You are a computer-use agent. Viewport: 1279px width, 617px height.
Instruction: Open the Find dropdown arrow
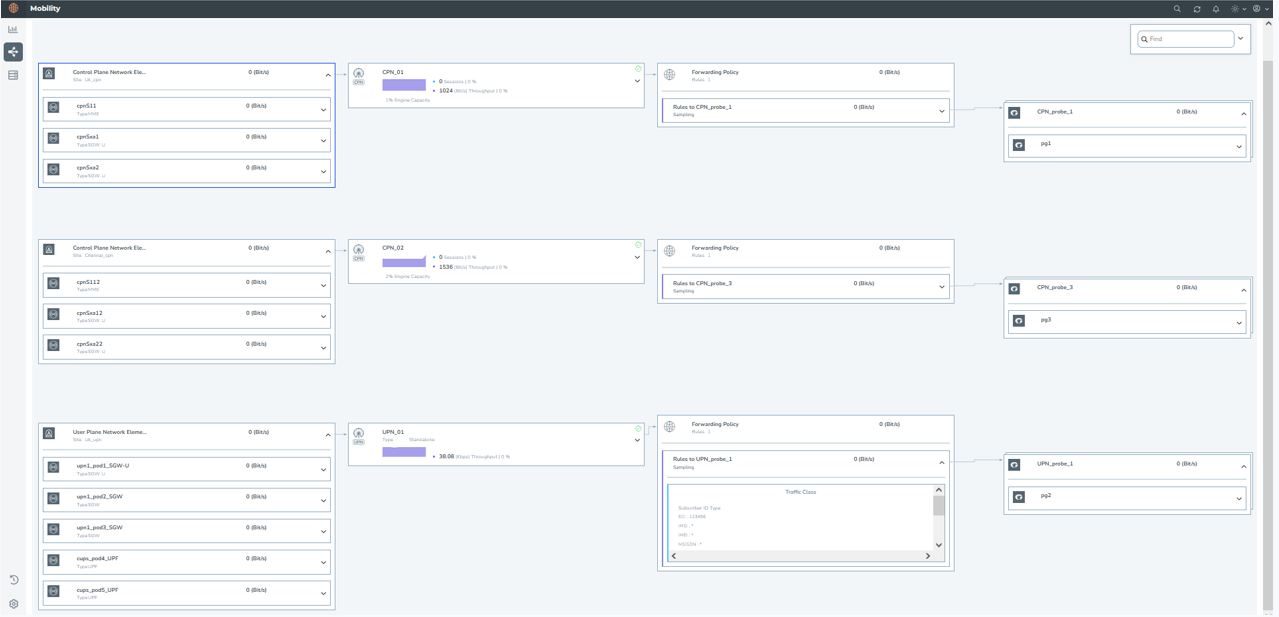tap(1241, 39)
